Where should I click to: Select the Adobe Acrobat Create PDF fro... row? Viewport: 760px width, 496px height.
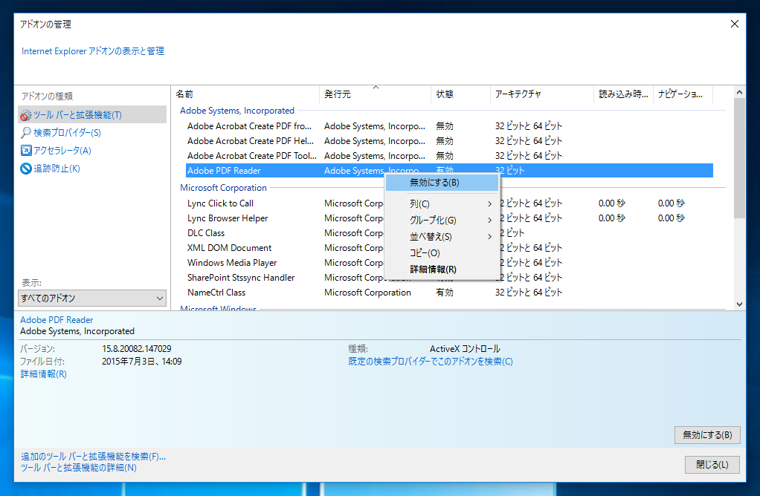(x=449, y=126)
